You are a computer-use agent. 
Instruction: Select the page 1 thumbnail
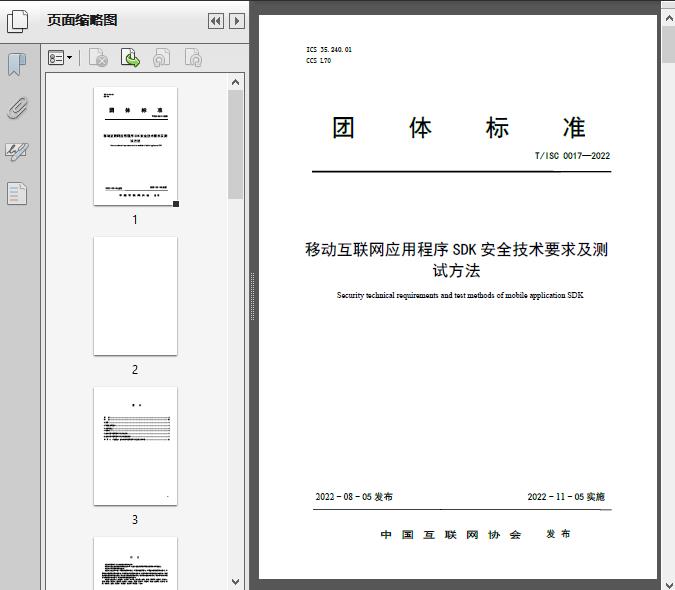tap(135, 146)
